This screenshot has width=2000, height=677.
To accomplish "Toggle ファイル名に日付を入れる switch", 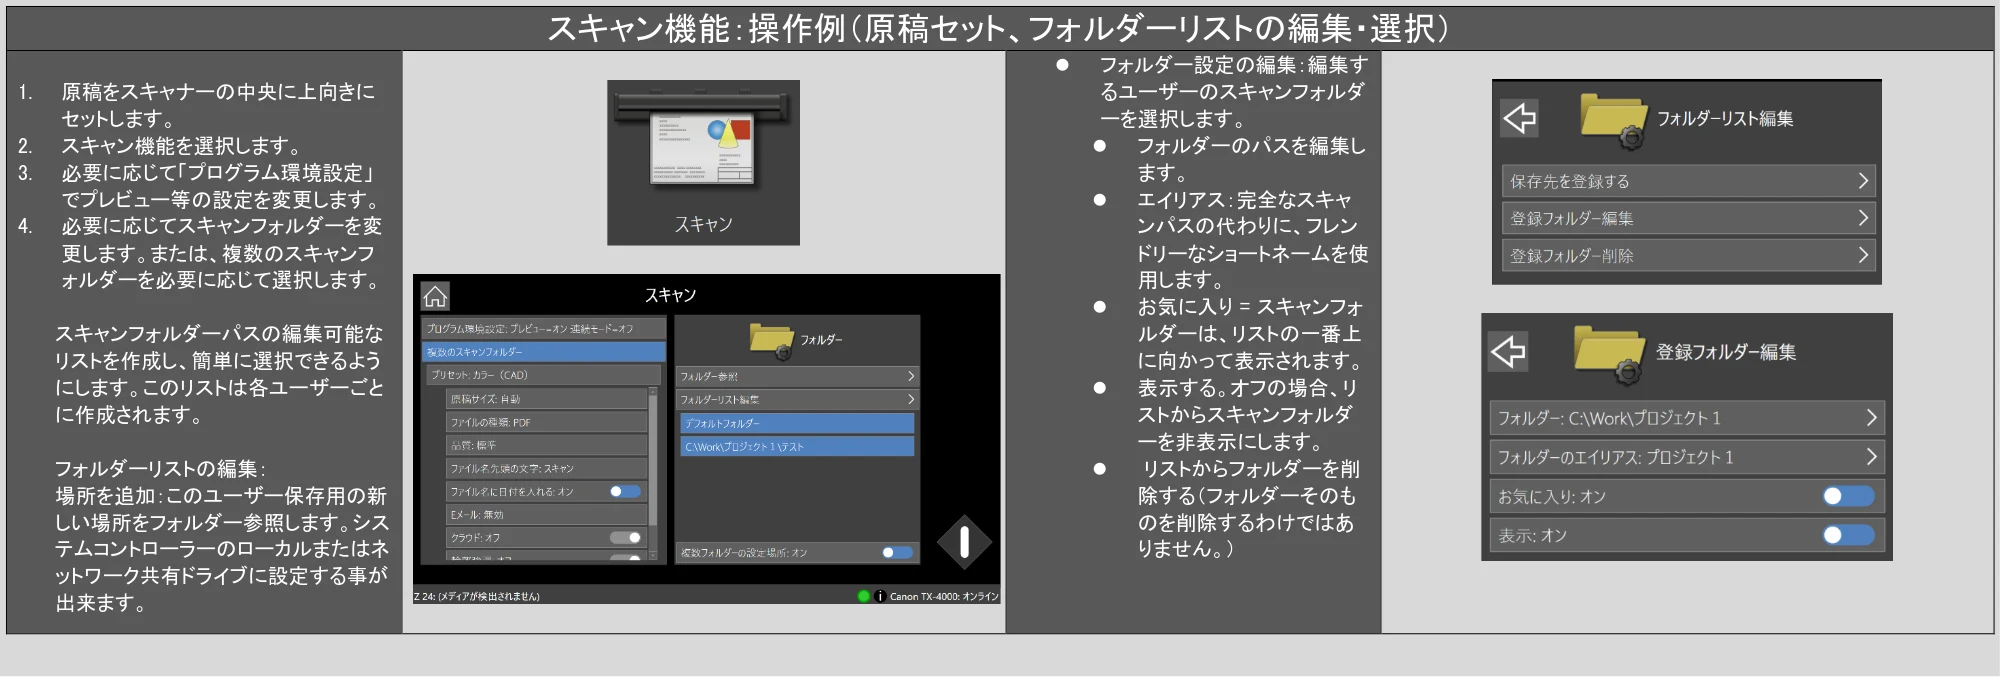I will (x=625, y=492).
